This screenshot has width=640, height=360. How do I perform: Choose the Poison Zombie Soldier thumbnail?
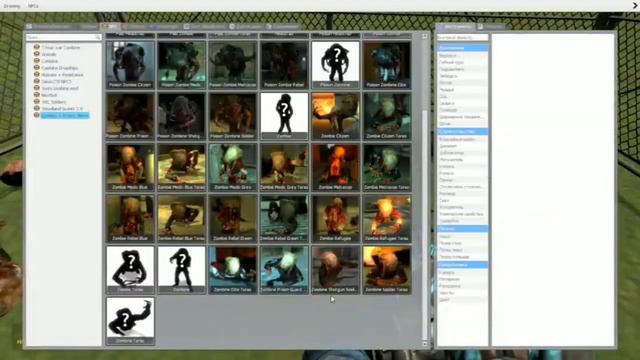[233, 116]
